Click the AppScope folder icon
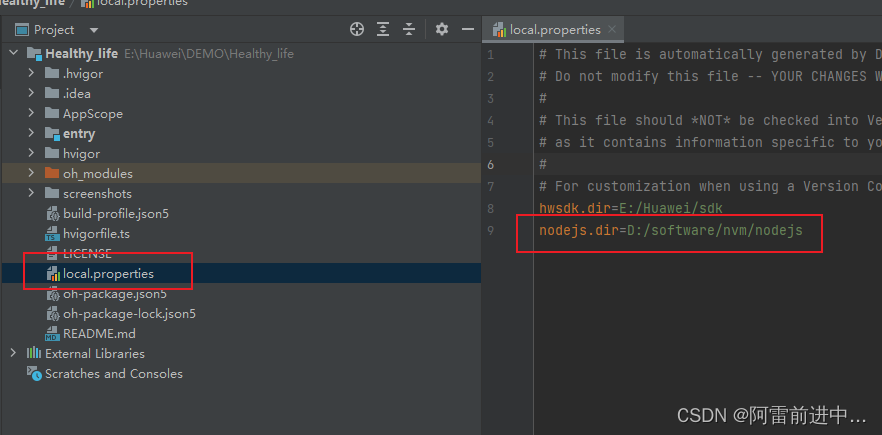Screen dimensions: 882x435 tap(52, 113)
